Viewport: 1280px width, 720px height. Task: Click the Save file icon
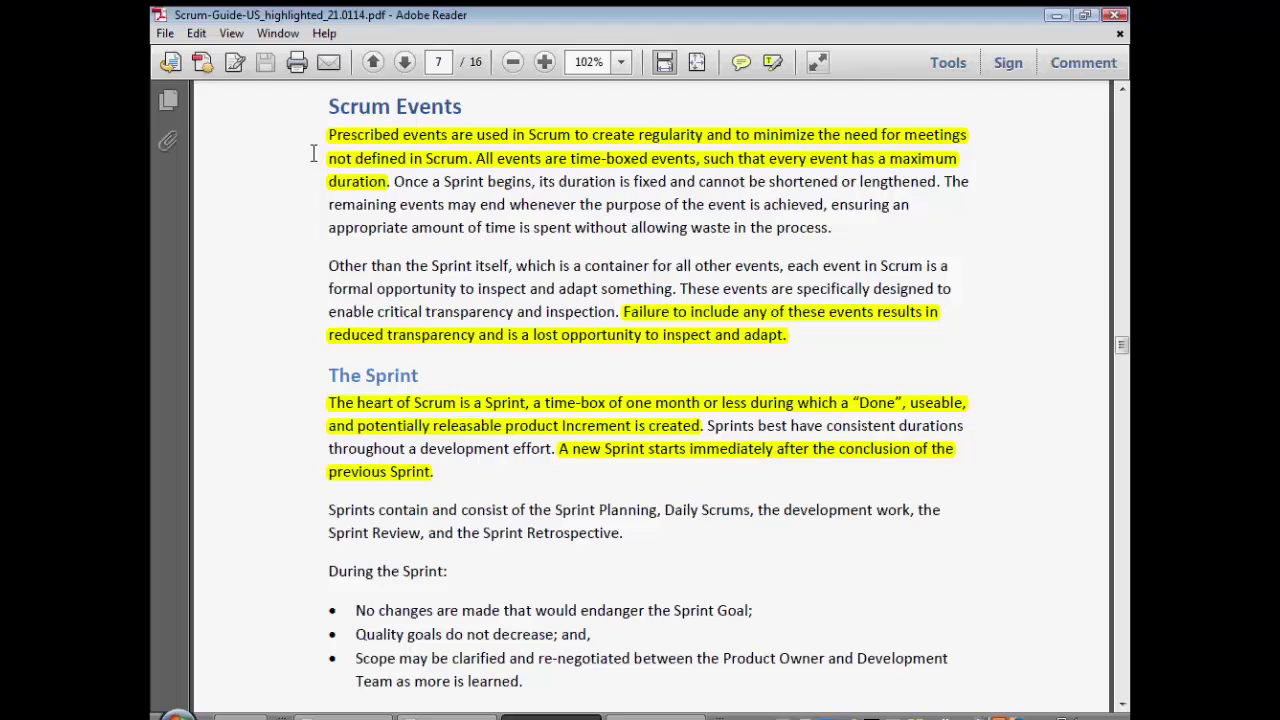(265, 62)
